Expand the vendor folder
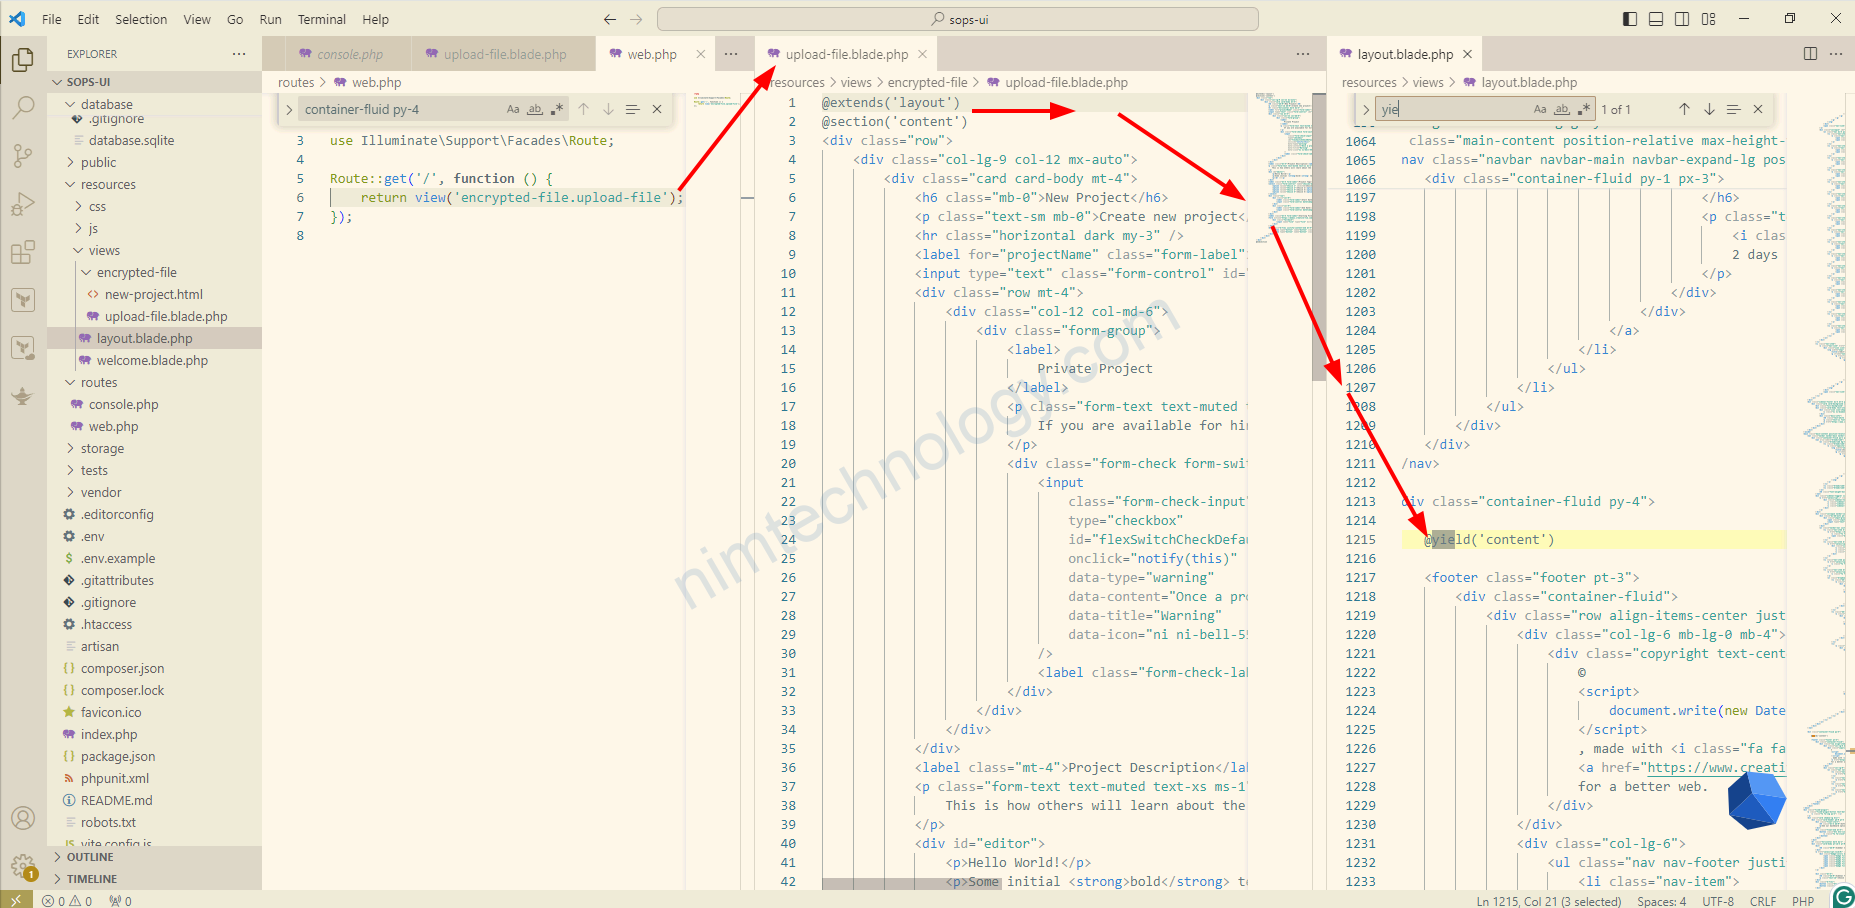The image size is (1855, 908). click(x=101, y=492)
